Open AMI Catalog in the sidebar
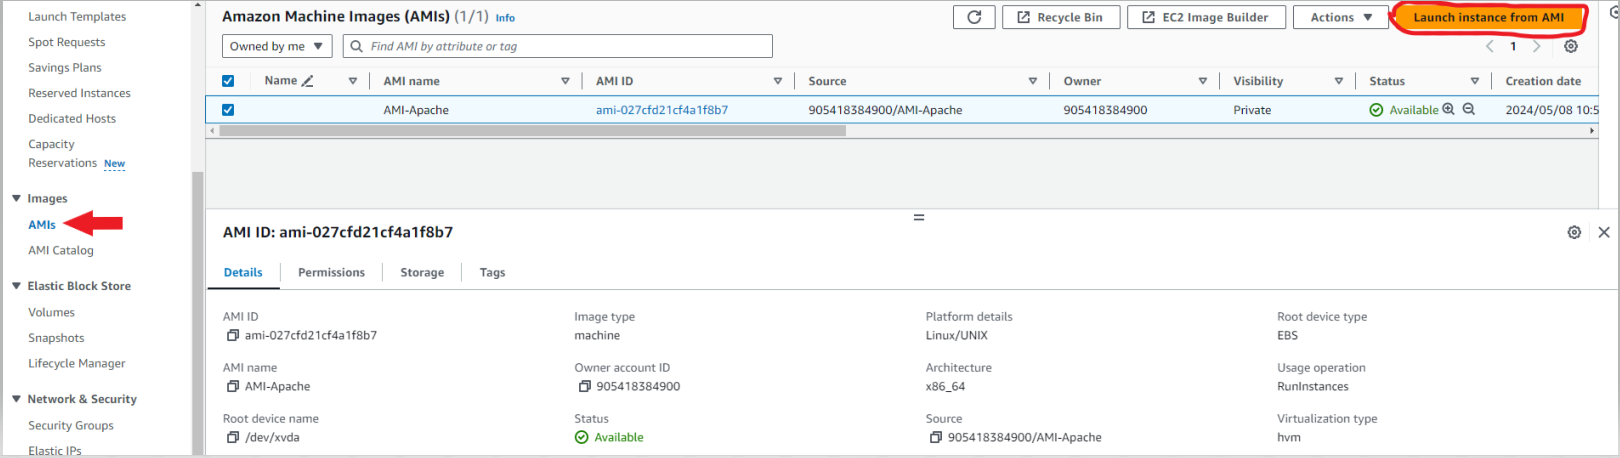 click(x=61, y=250)
